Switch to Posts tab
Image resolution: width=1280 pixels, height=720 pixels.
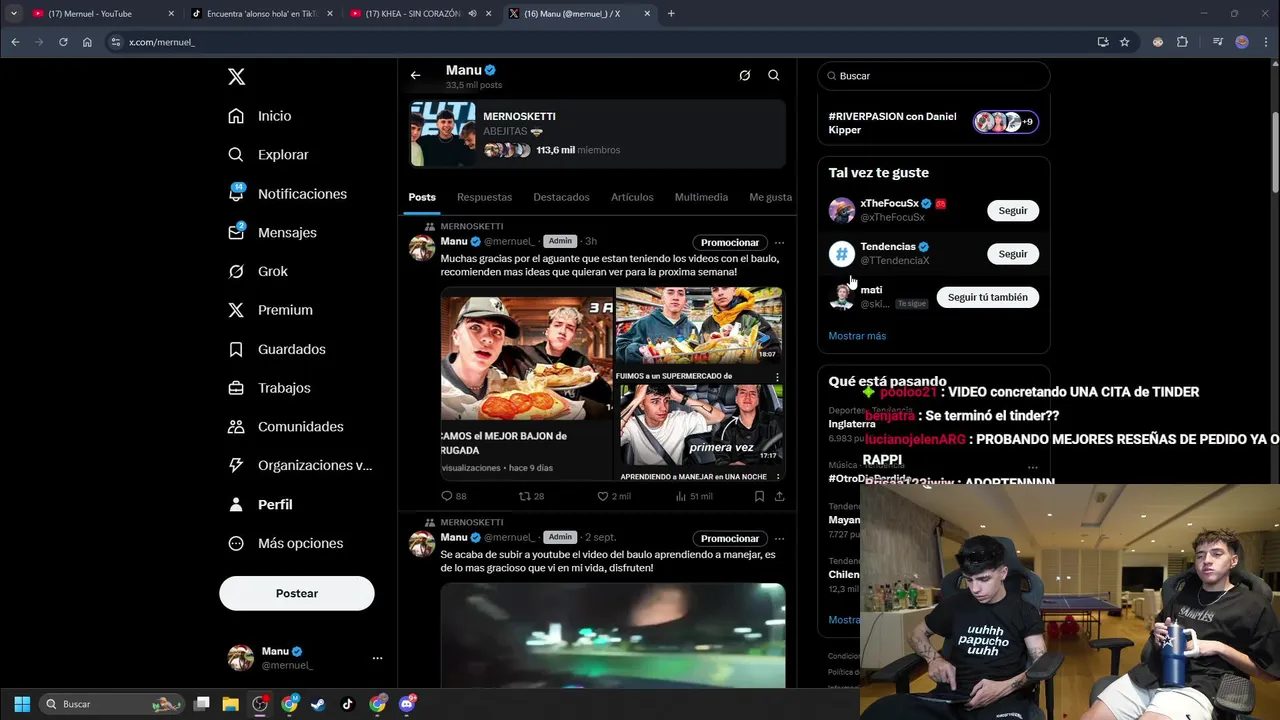422,197
